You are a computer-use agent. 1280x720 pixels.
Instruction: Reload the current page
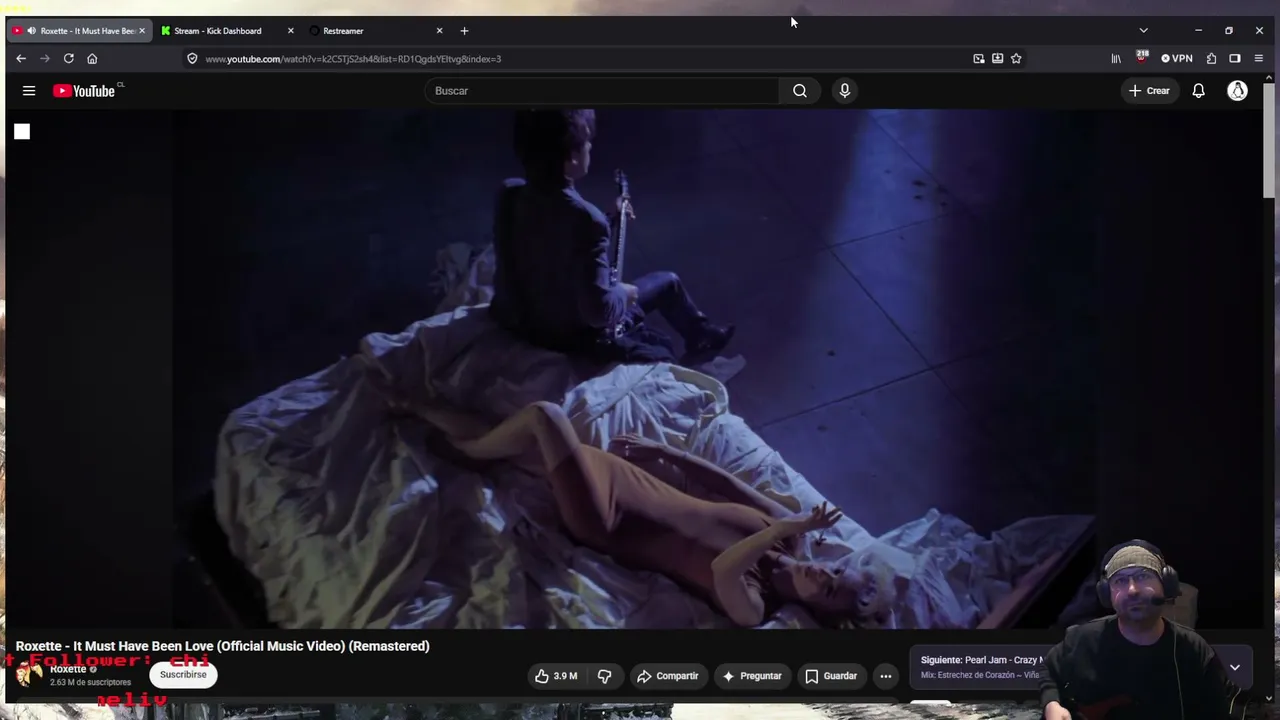tap(68, 59)
